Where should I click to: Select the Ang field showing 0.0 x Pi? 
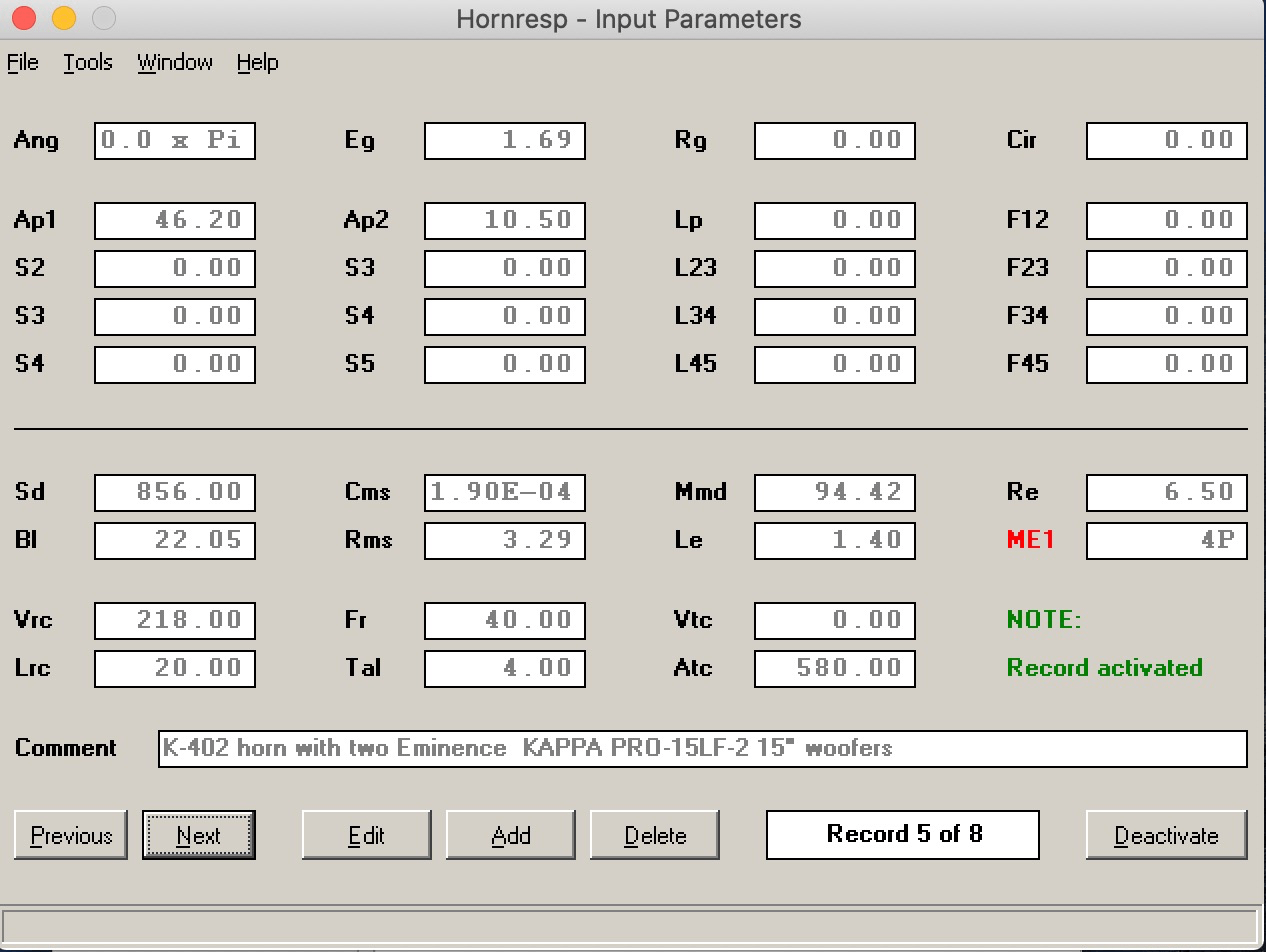point(175,141)
